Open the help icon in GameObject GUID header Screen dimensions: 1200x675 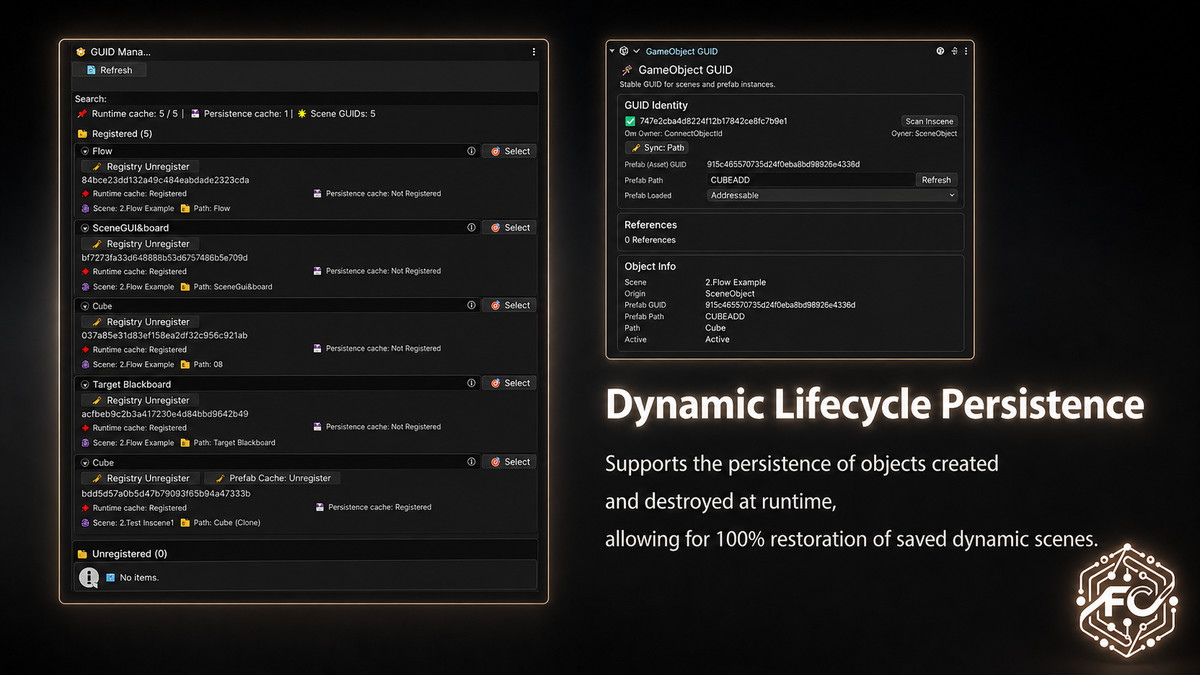click(x=940, y=51)
